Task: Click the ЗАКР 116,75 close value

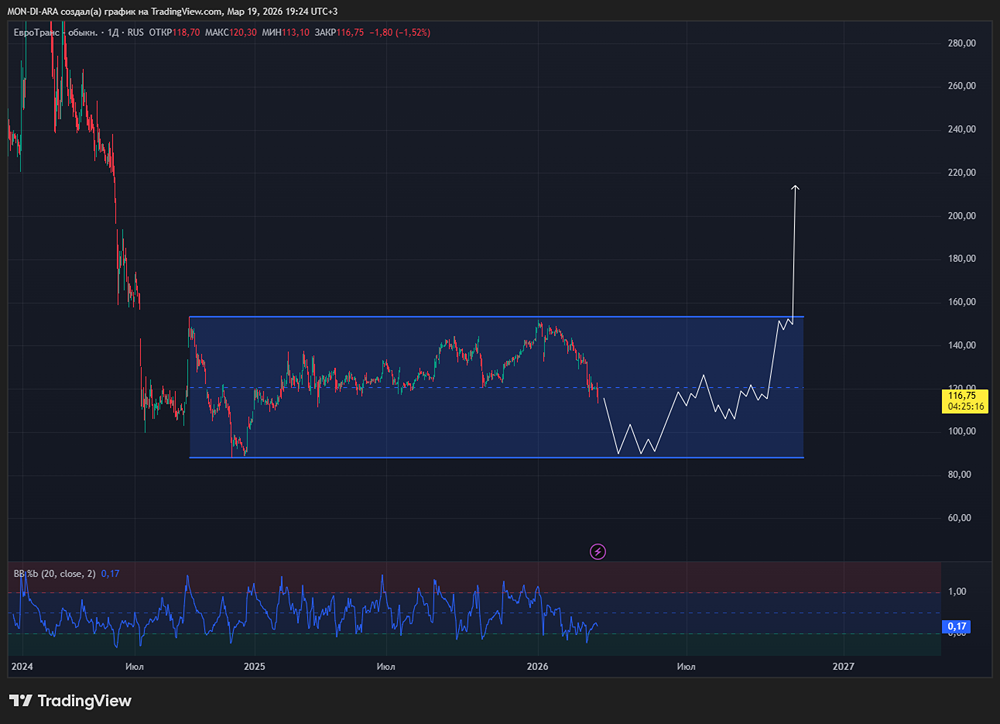Action: 339,33
